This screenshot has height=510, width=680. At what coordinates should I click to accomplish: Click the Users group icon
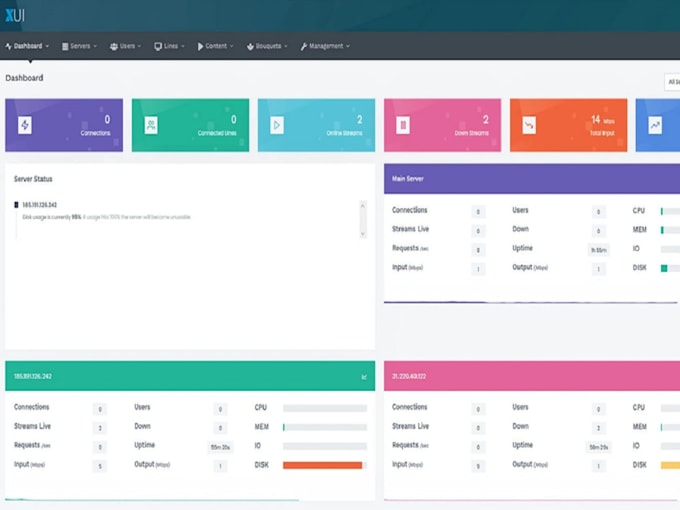click(114, 46)
